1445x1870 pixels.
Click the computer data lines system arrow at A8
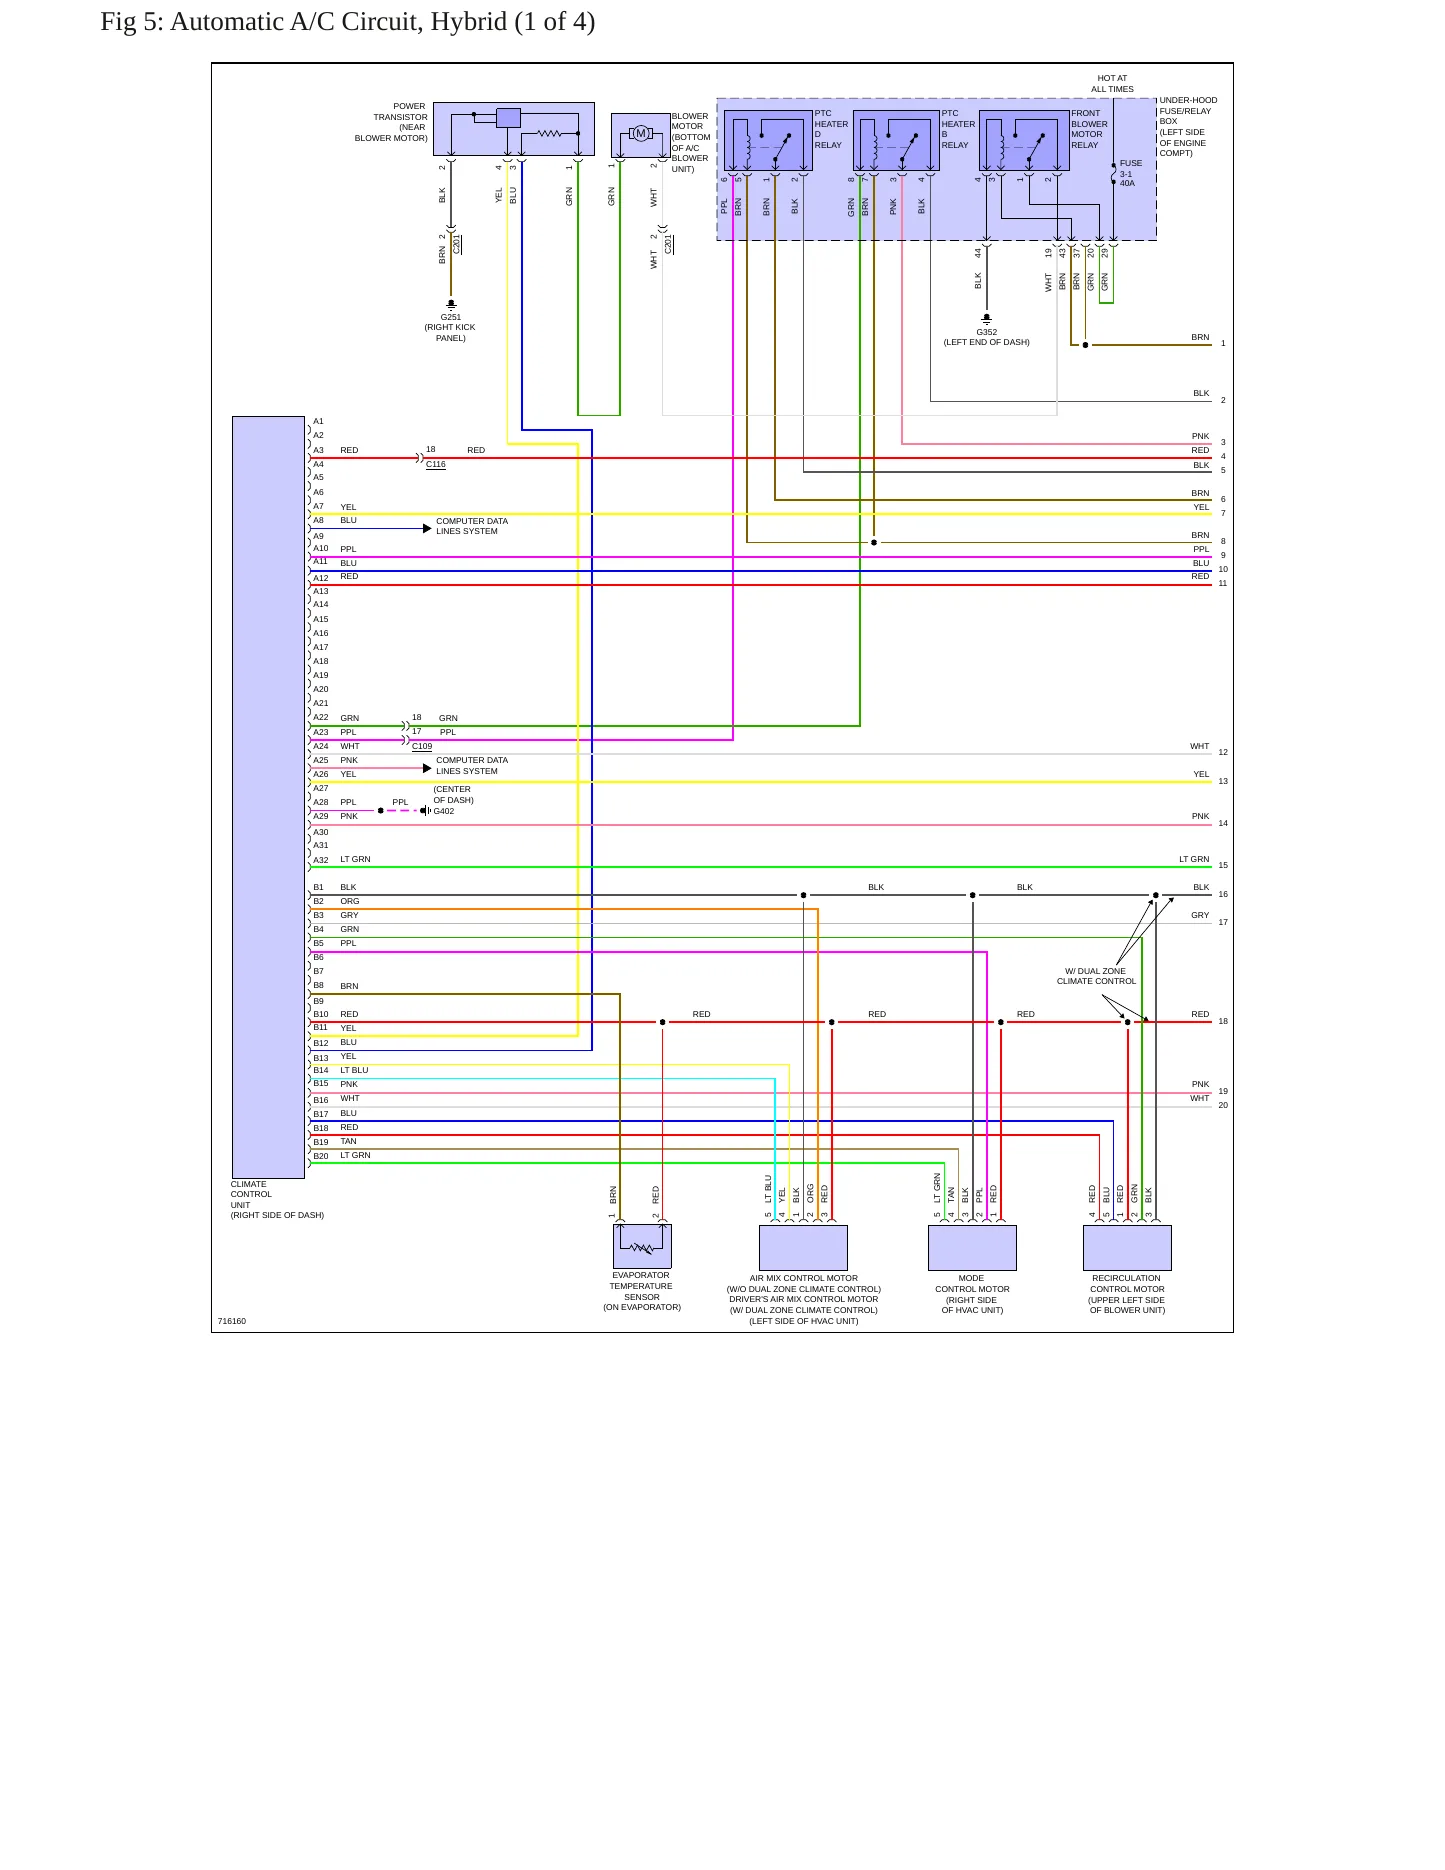click(428, 528)
